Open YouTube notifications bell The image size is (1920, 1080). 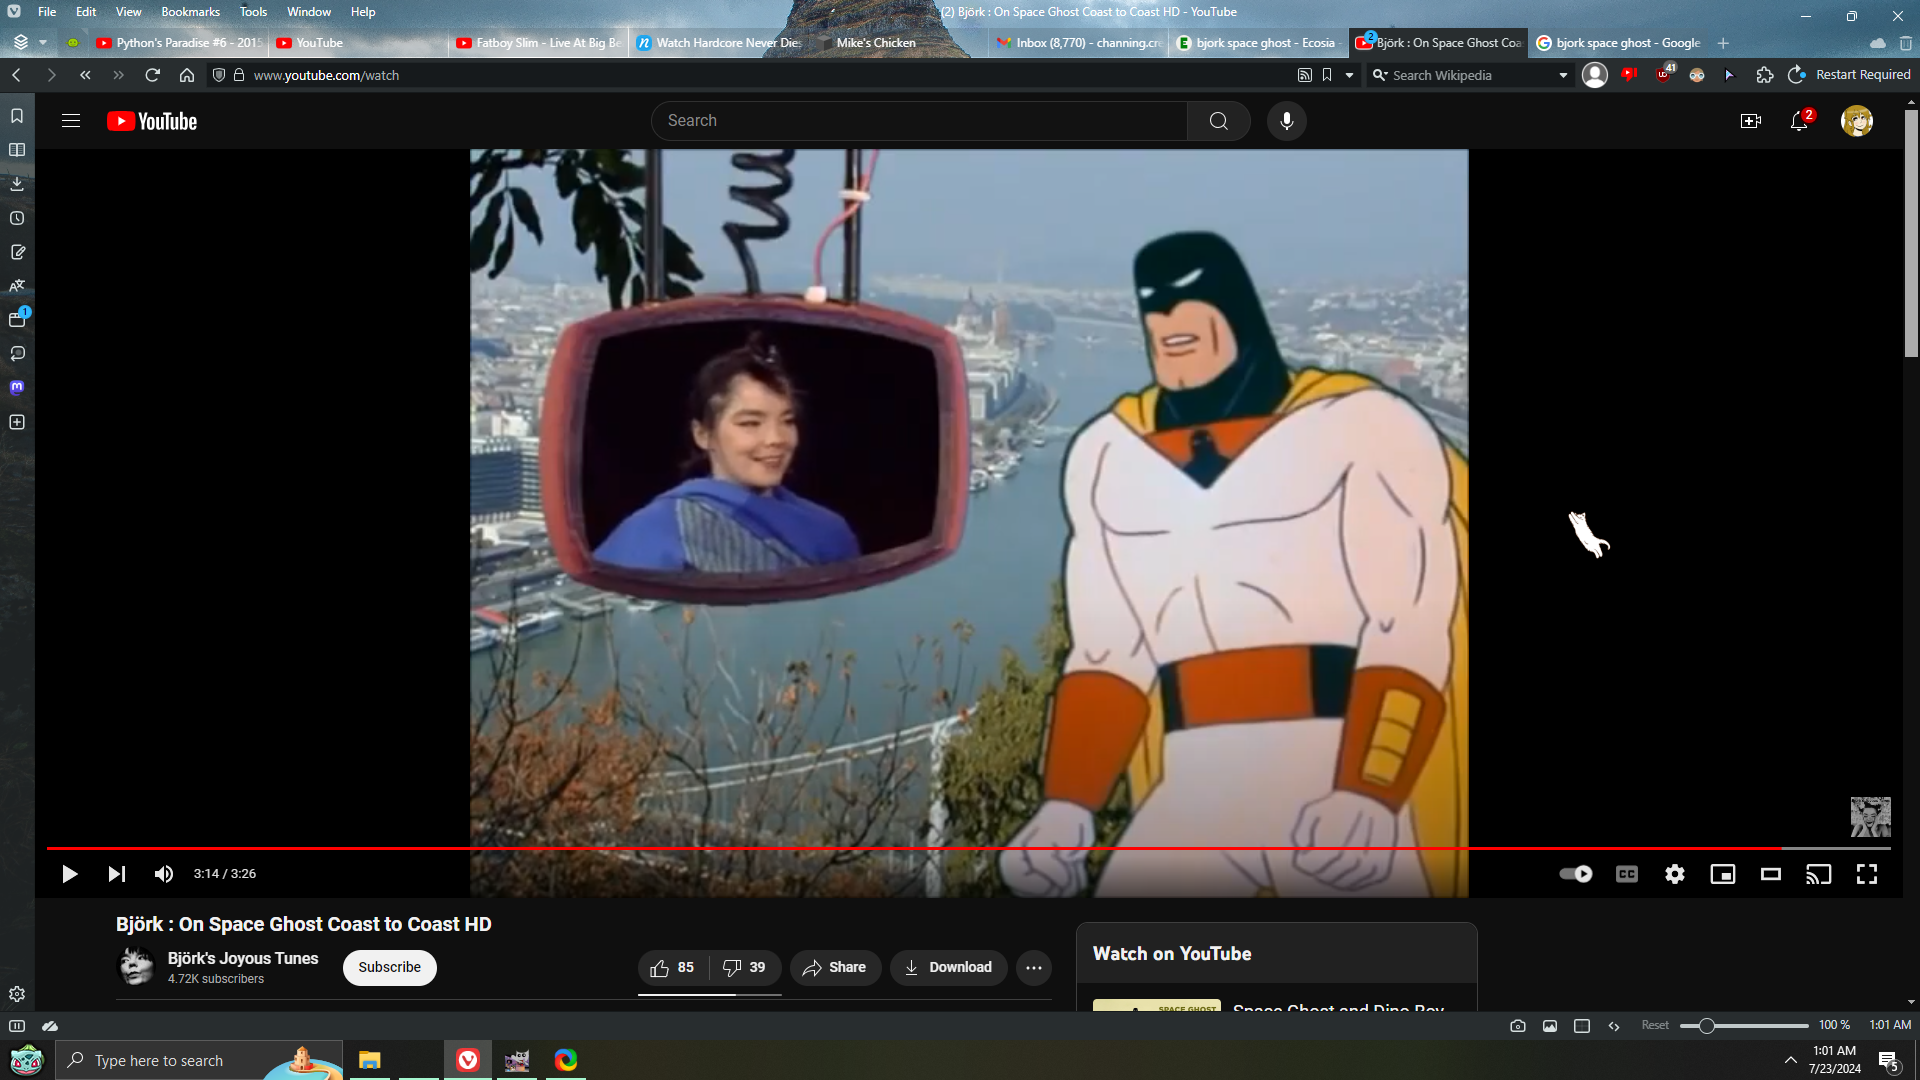pyautogui.click(x=1798, y=121)
